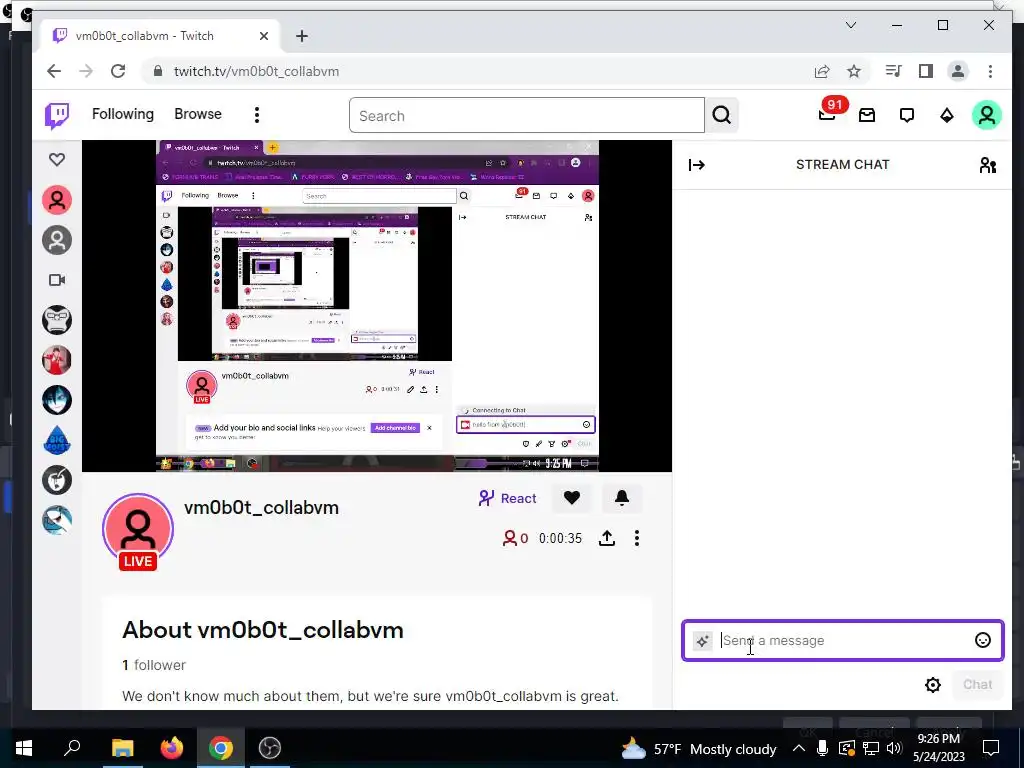
Task: Select the vm0b0t_collabvm - Twitch browser tab
Action: click(161, 36)
